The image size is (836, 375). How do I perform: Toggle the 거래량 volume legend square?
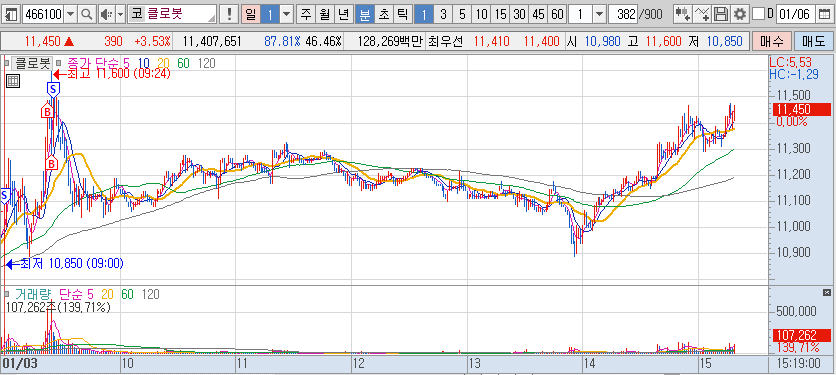7,294
